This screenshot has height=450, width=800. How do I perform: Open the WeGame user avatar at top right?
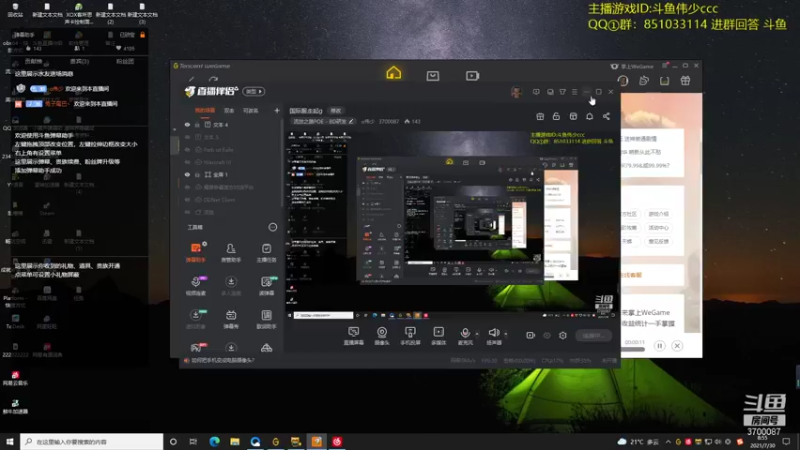[622, 81]
